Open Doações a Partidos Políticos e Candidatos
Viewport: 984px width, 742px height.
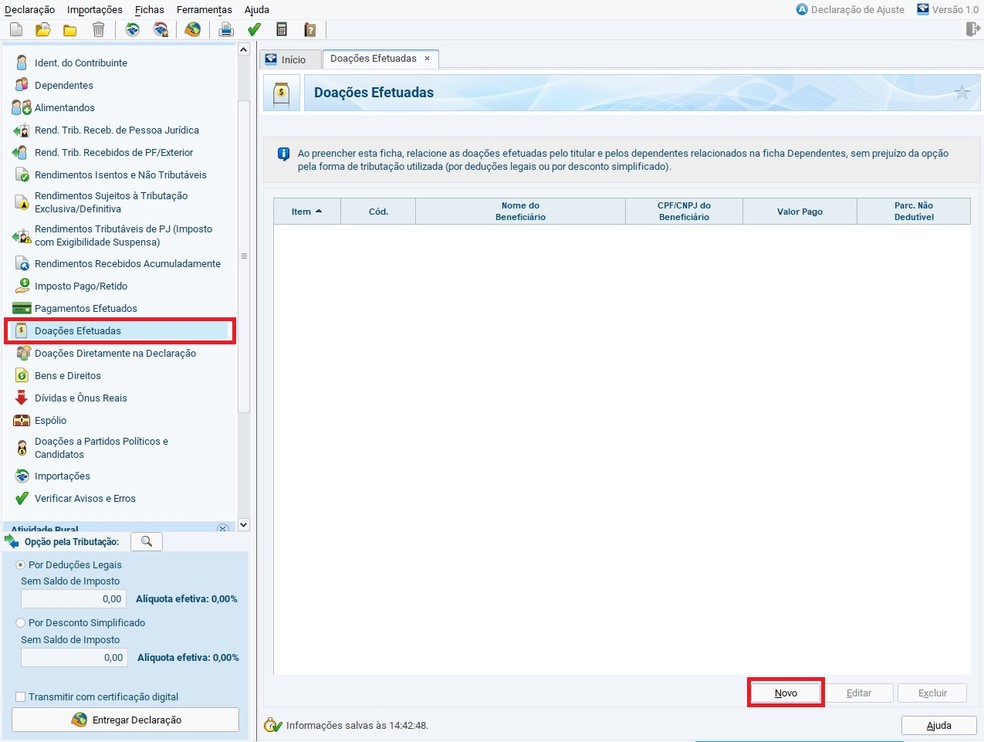coord(101,448)
